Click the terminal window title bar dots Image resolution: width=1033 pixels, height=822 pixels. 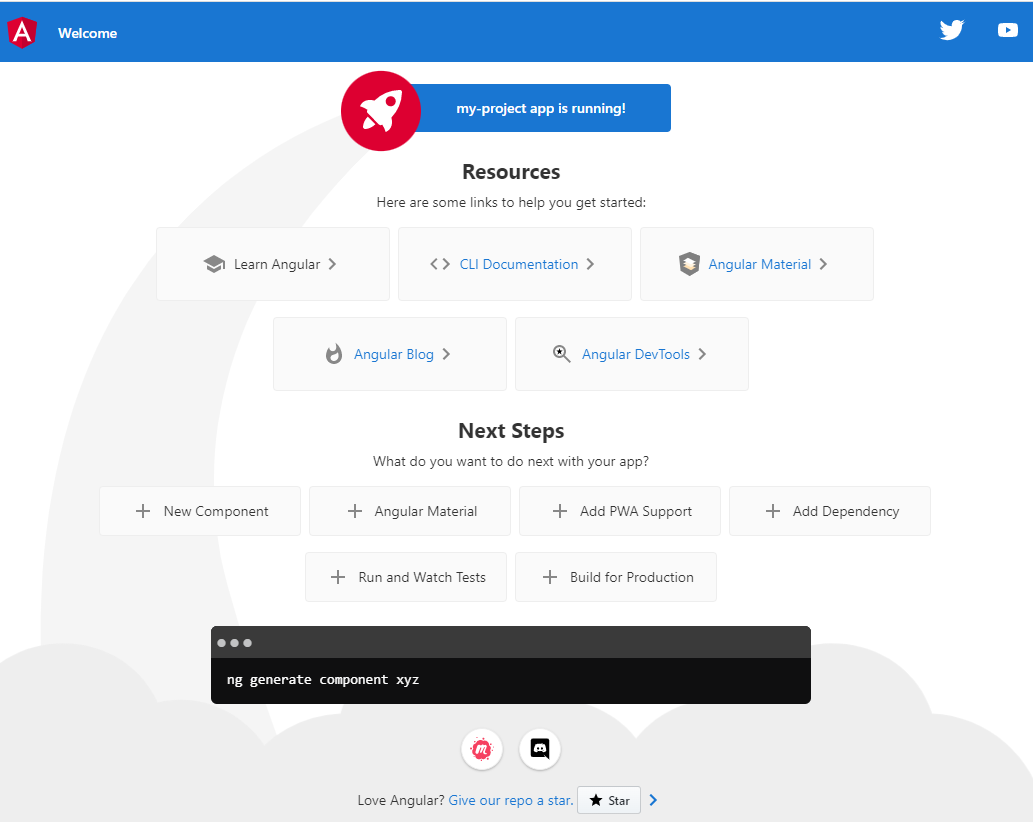pyautogui.click(x=235, y=643)
